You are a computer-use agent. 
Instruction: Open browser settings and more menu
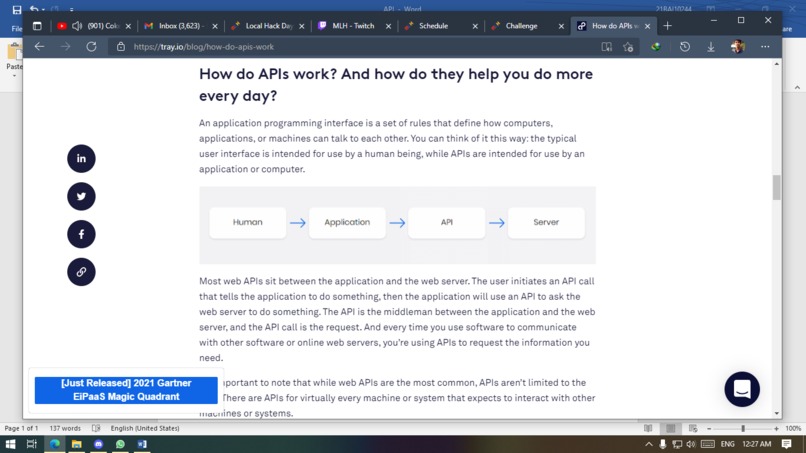click(x=765, y=47)
